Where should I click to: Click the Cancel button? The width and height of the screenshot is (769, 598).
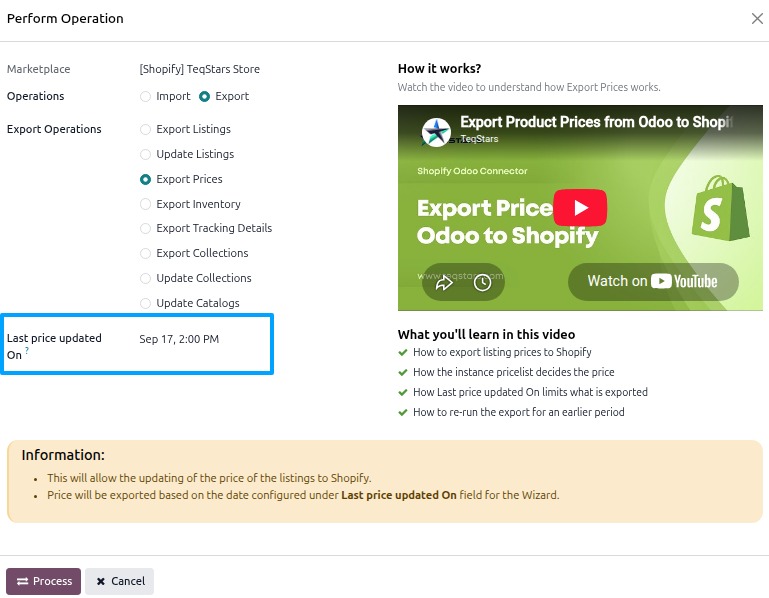click(120, 581)
